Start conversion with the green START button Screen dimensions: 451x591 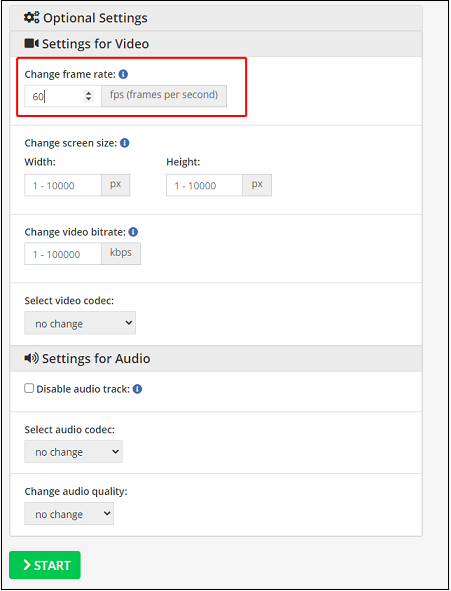pyautogui.click(x=45, y=565)
